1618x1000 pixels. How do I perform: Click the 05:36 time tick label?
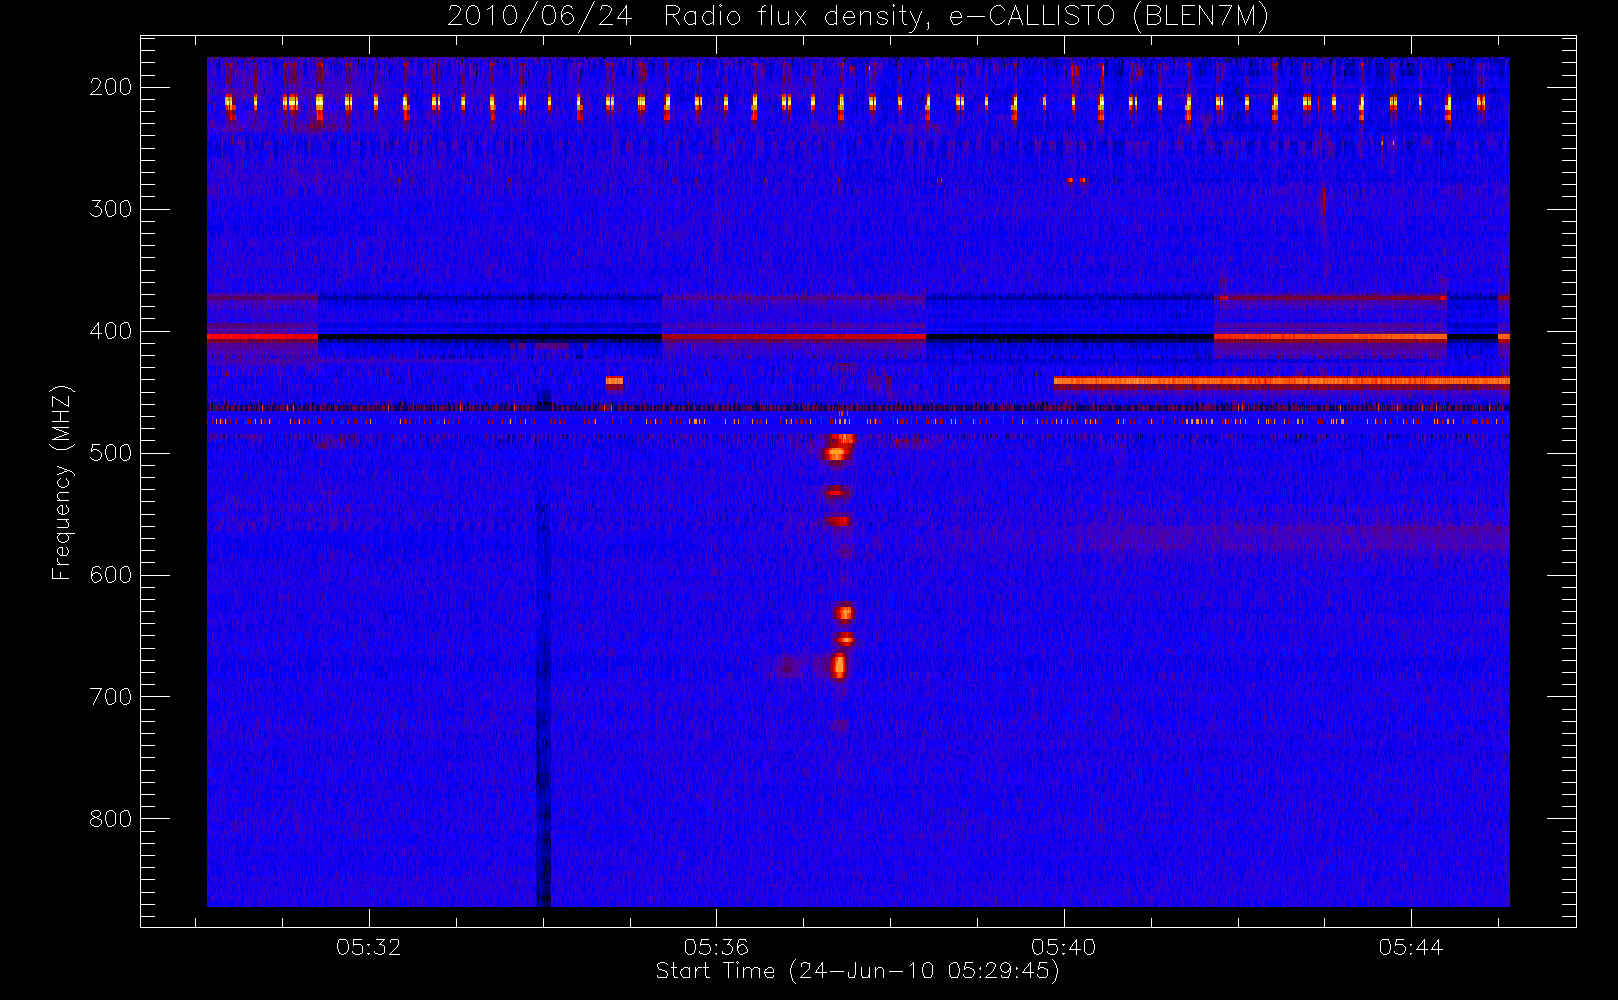pyautogui.click(x=716, y=947)
